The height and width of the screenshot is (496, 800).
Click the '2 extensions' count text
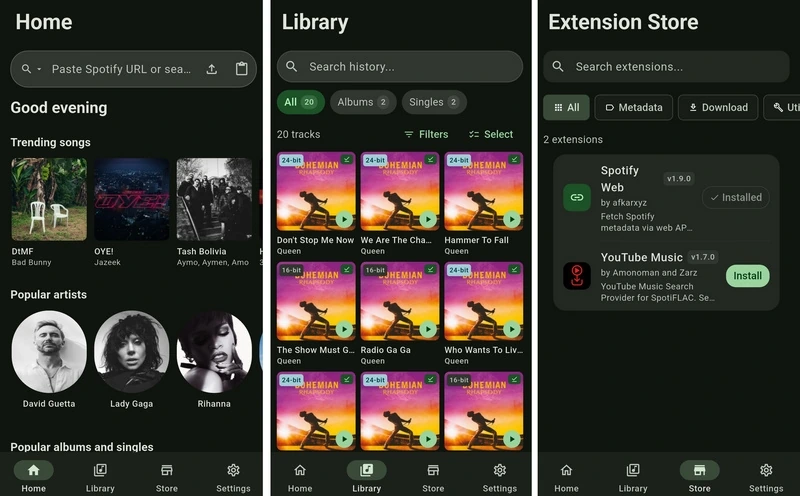coord(573,139)
